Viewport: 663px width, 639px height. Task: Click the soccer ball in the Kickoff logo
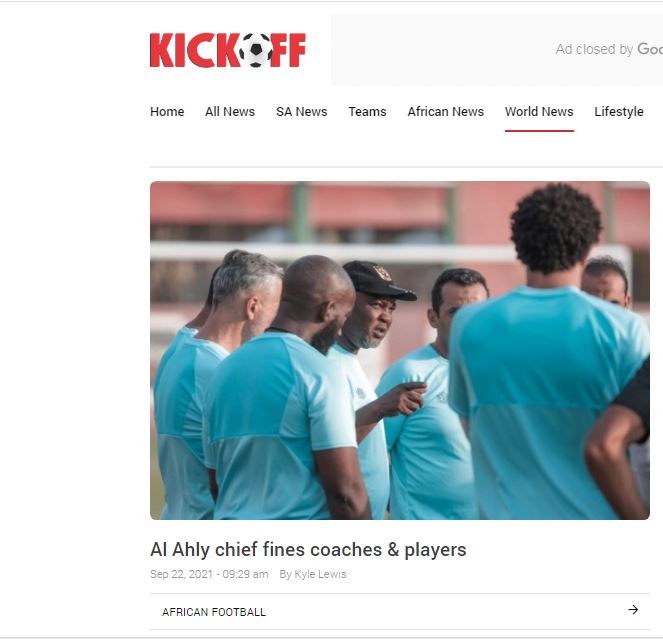click(256, 50)
